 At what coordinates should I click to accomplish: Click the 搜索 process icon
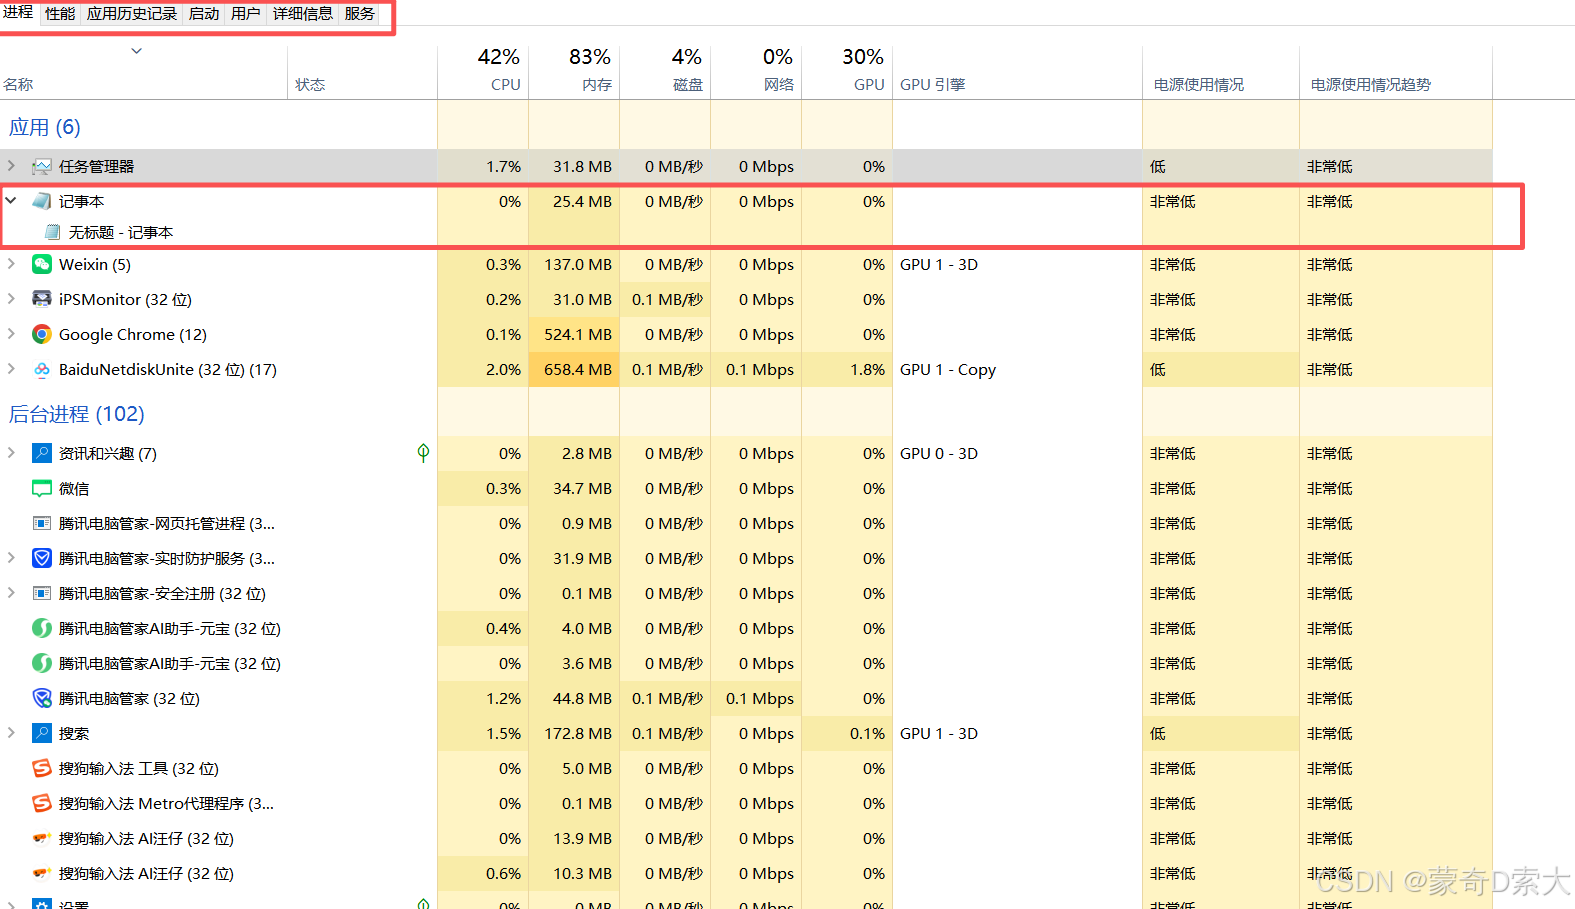pos(42,734)
